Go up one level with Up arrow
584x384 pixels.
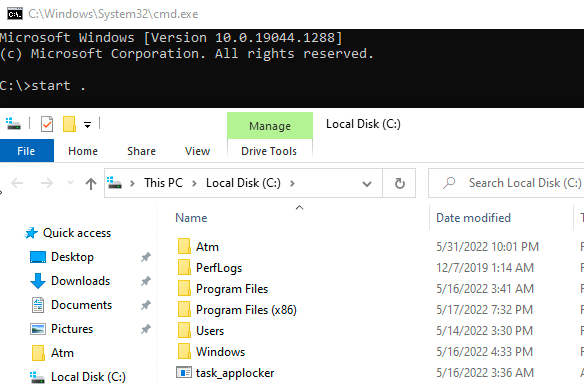pos(91,183)
